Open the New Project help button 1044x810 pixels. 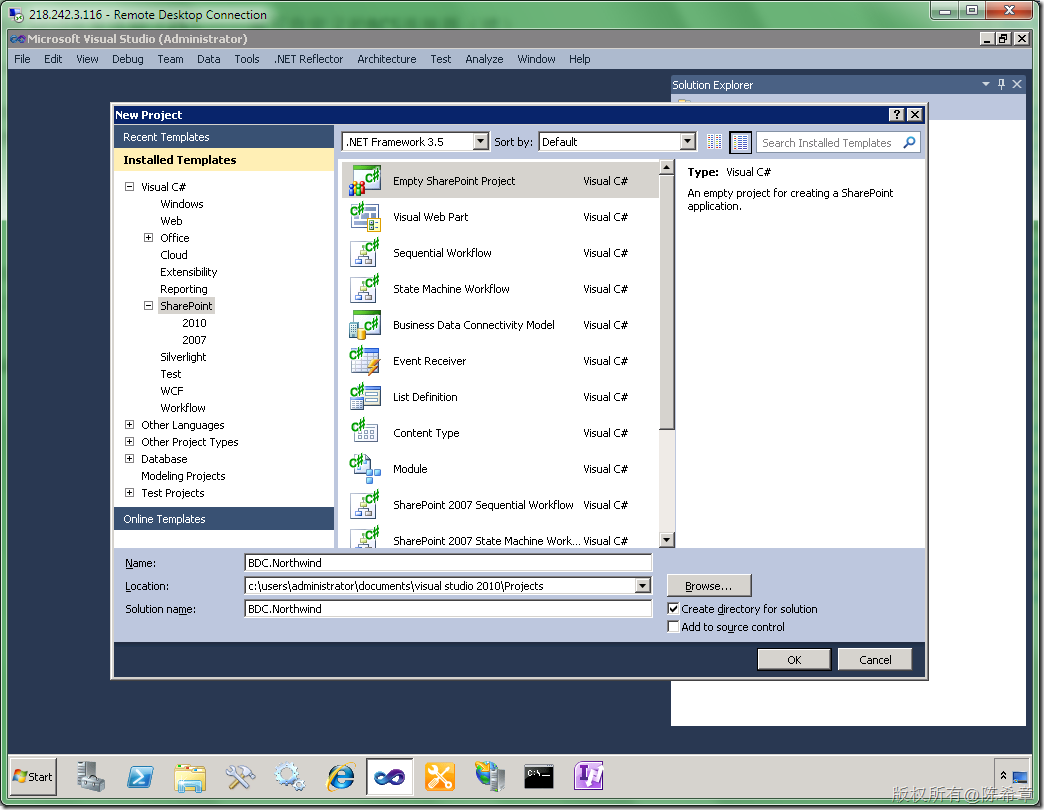coord(897,114)
